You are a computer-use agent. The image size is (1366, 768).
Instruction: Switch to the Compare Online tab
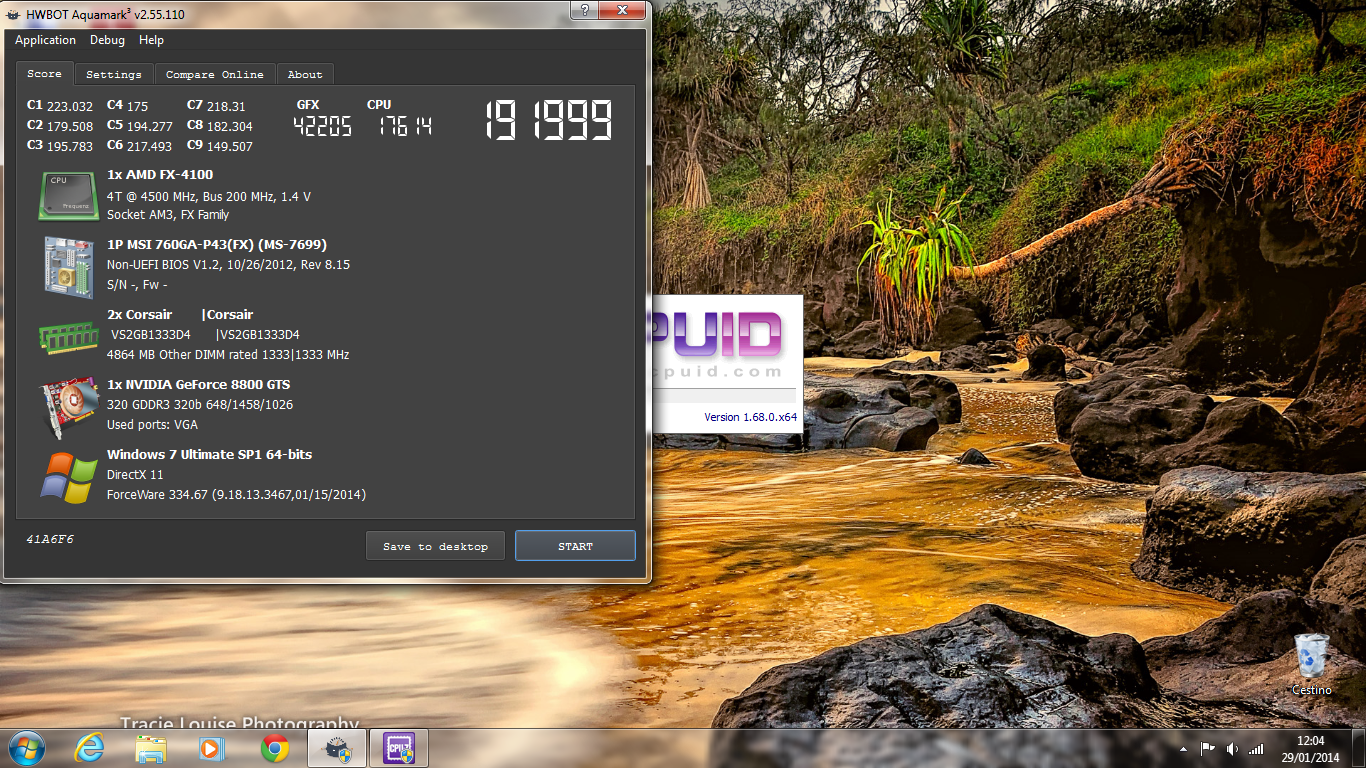[x=215, y=75]
